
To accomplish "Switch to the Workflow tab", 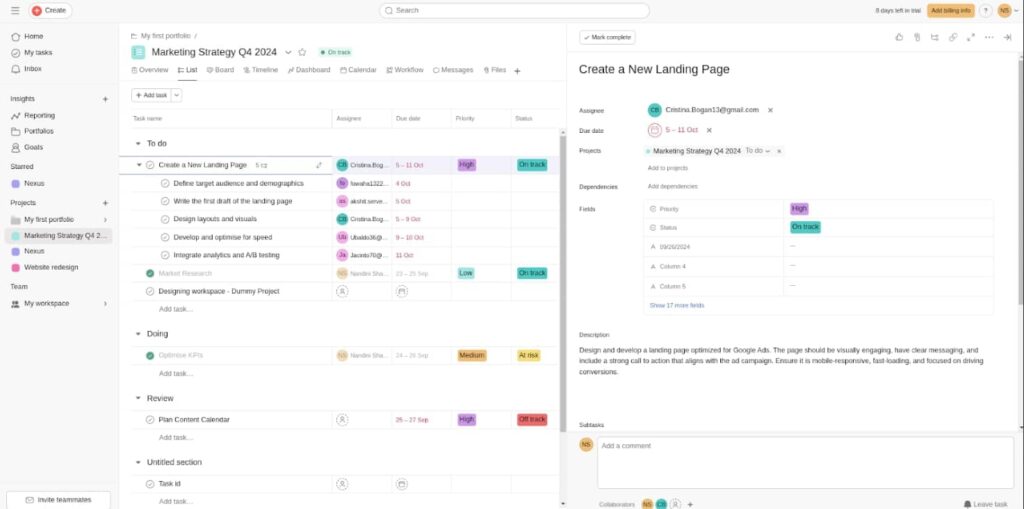I will coord(405,70).
